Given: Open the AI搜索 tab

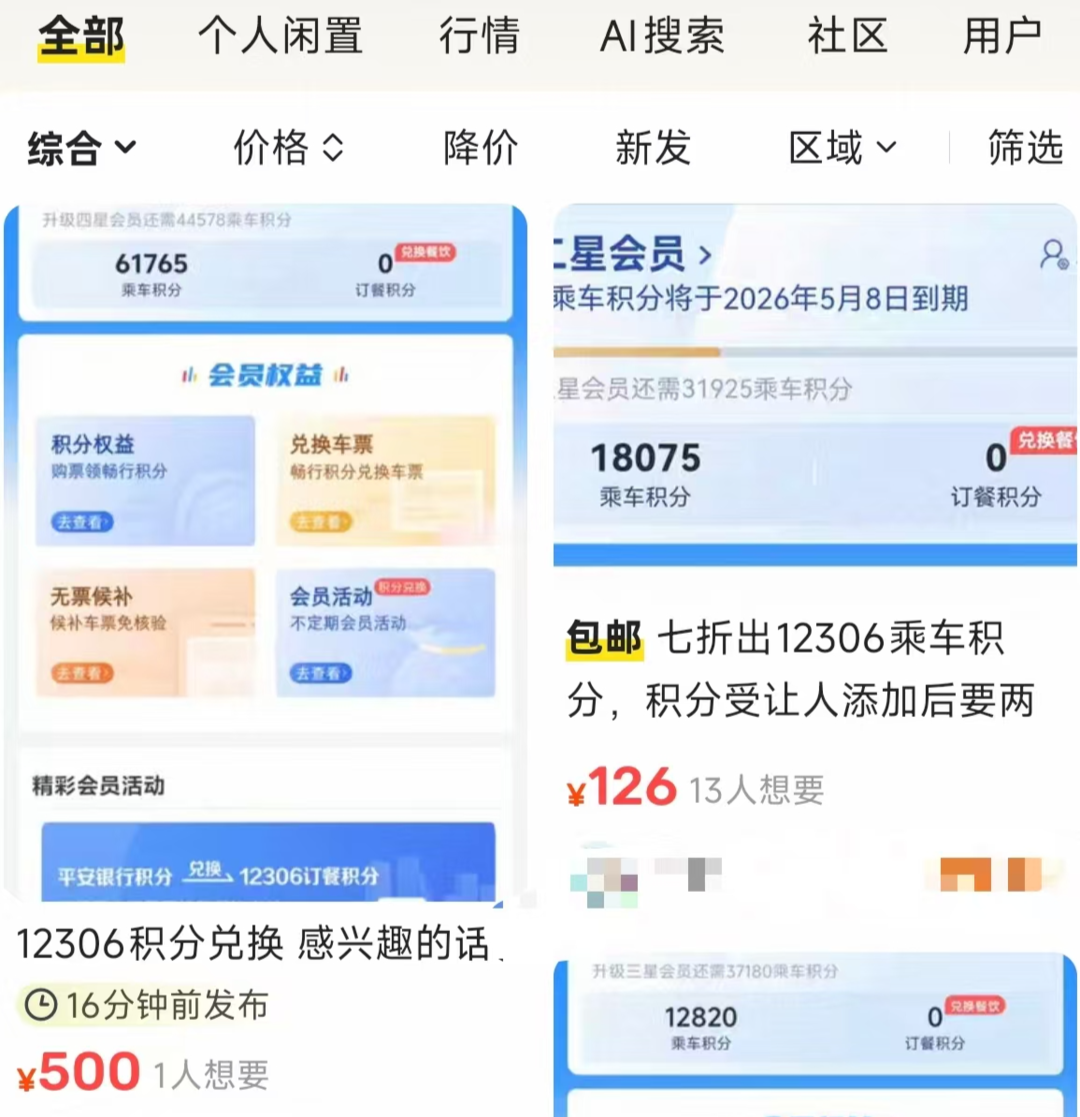Looking at the screenshot, I should tap(662, 36).
